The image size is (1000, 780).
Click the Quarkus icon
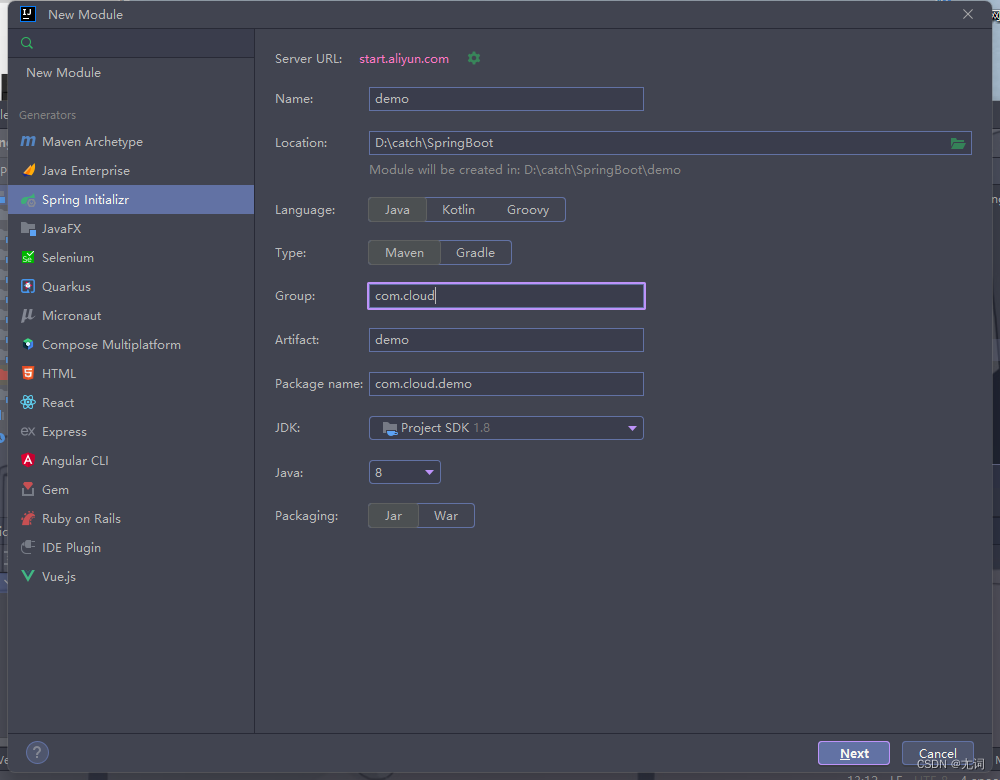point(28,286)
